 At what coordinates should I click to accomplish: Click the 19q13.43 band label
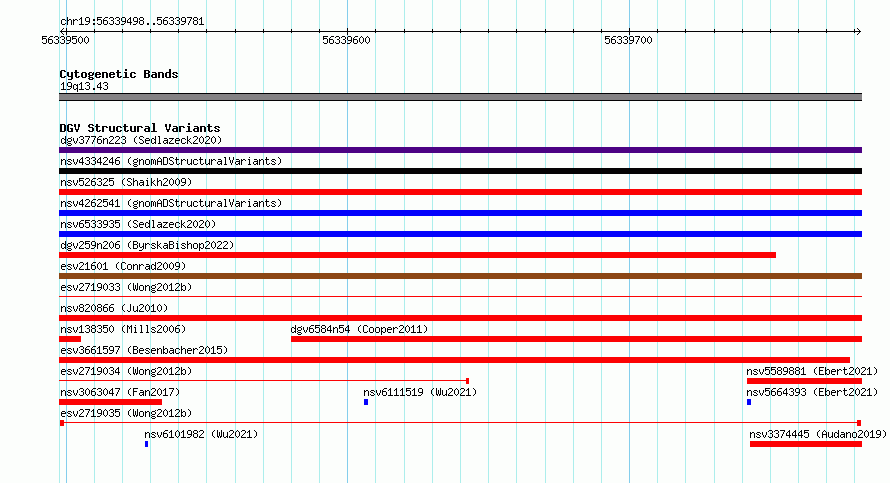tap(84, 86)
